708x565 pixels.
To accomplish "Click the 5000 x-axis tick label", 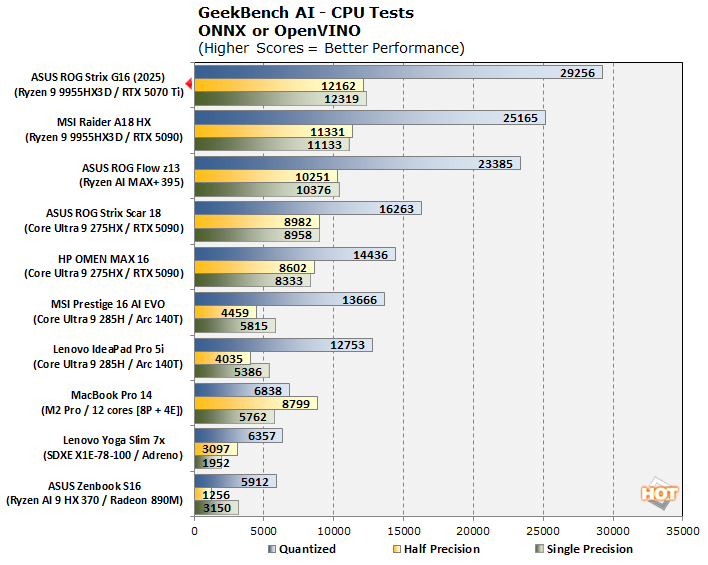I will (264, 531).
